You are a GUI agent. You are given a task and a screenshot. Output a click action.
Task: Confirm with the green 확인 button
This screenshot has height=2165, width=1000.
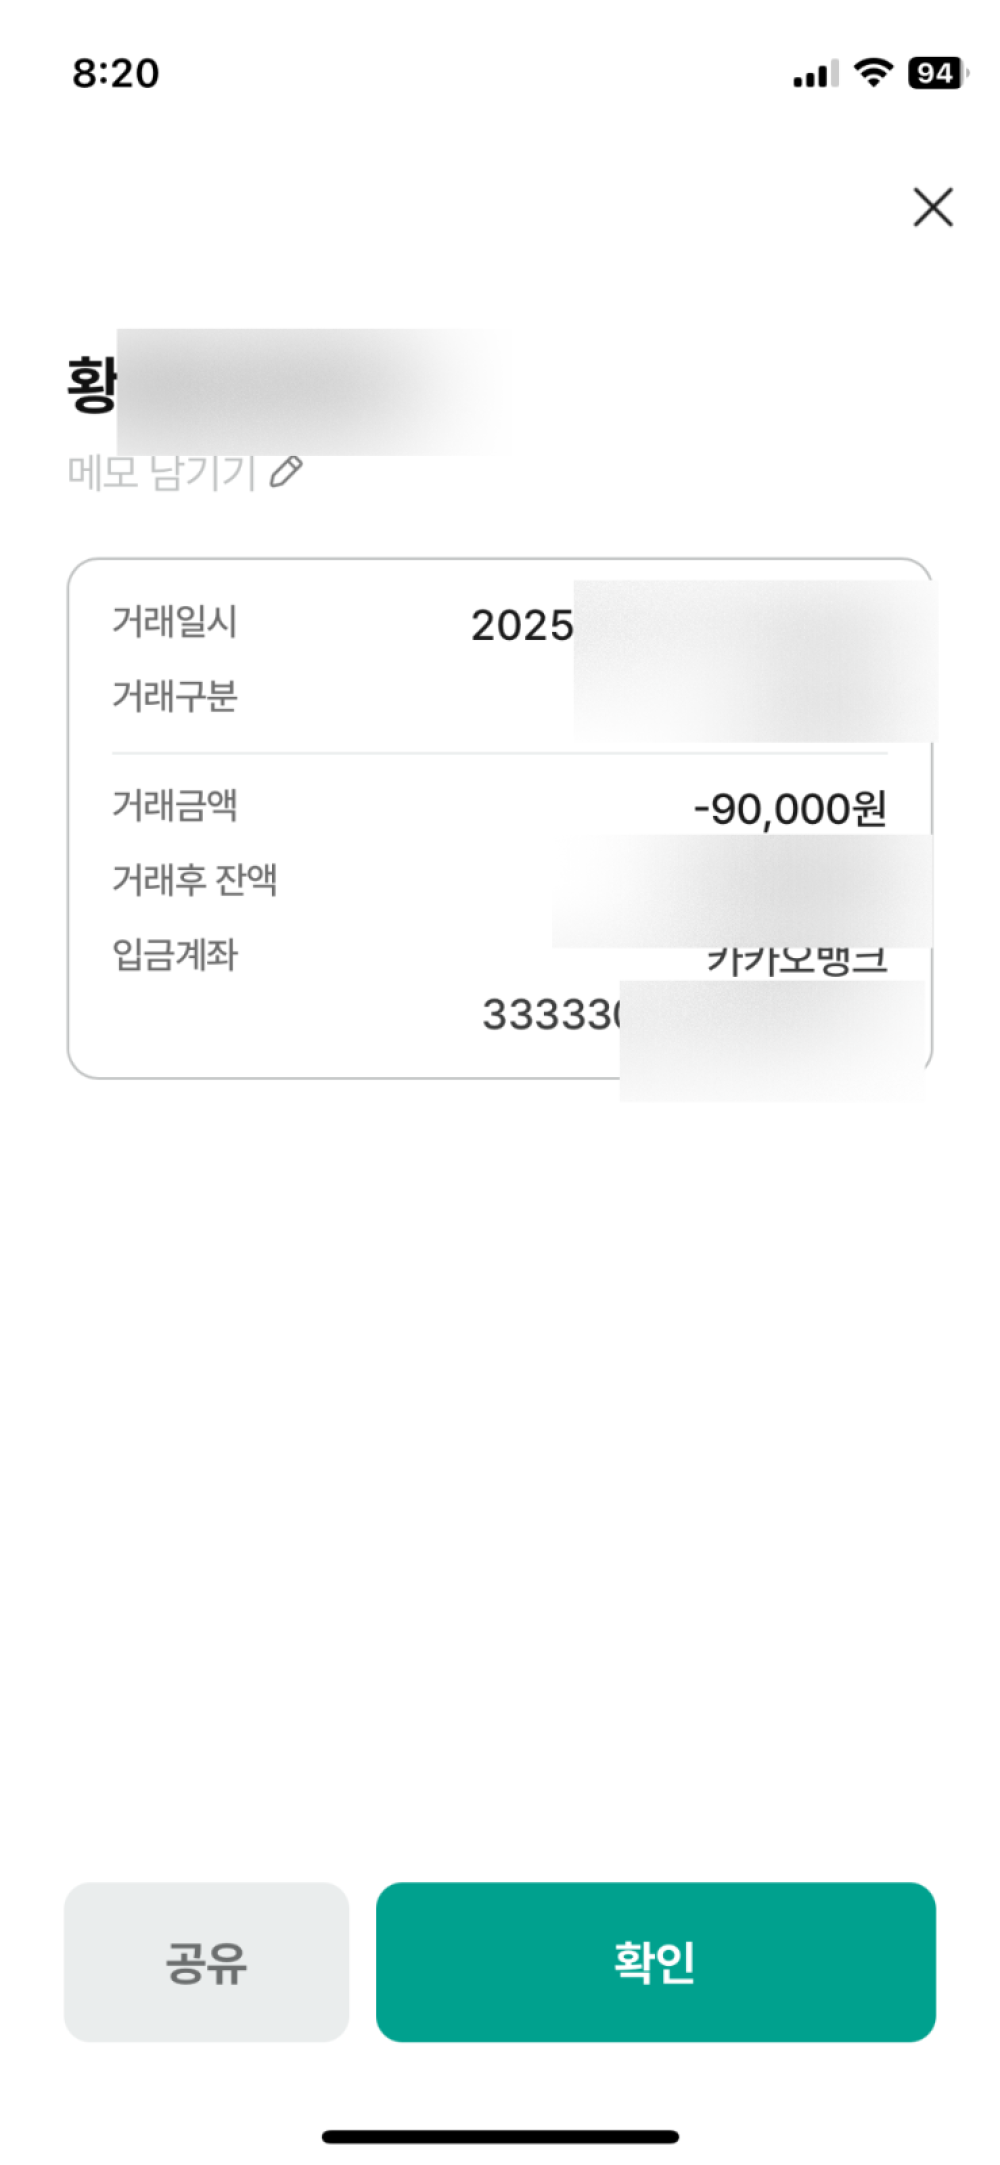click(655, 1961)
